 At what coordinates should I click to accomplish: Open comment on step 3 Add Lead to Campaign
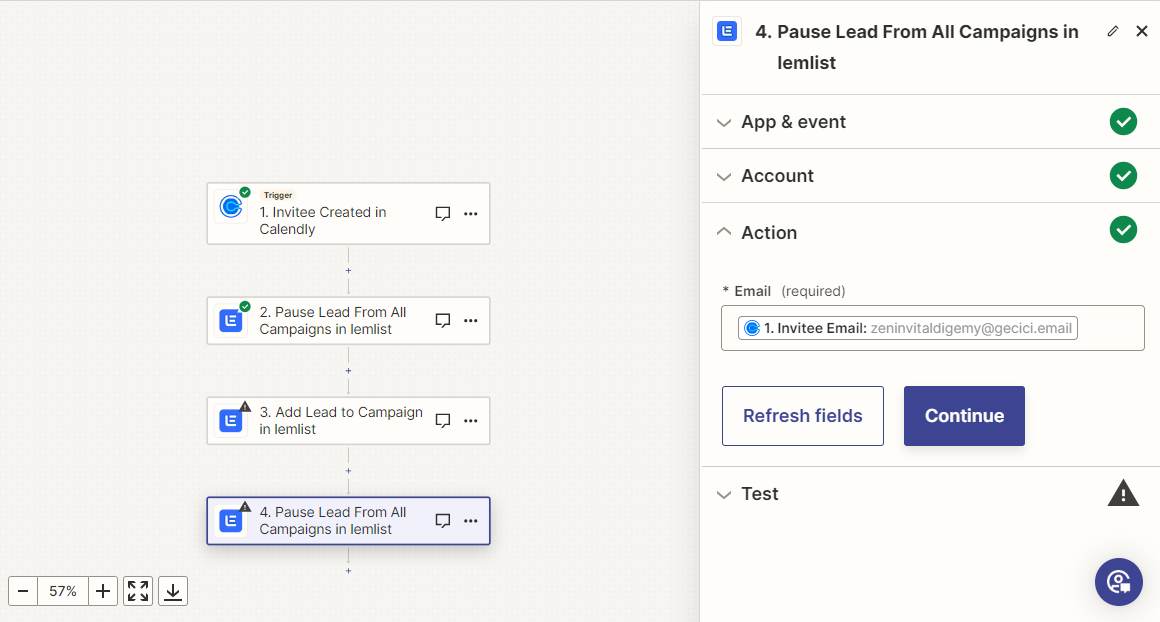point(442,420)
